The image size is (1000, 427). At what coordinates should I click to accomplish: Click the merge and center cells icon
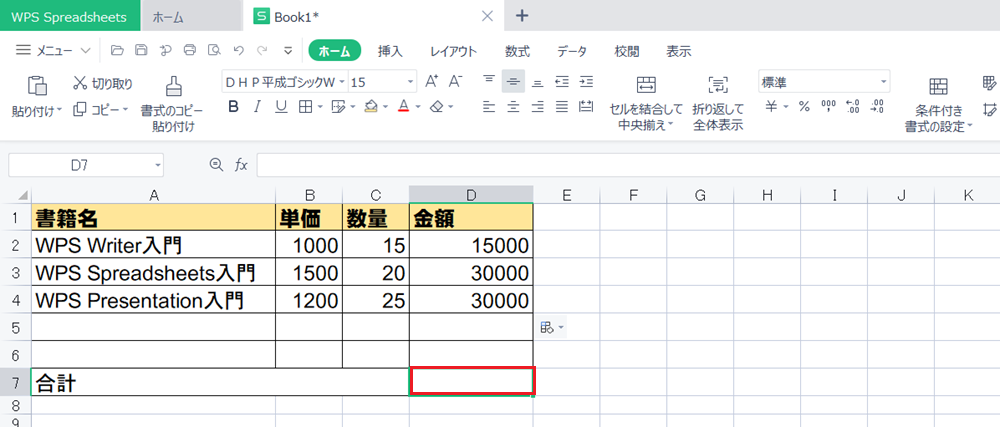click(x=646, y=85)
